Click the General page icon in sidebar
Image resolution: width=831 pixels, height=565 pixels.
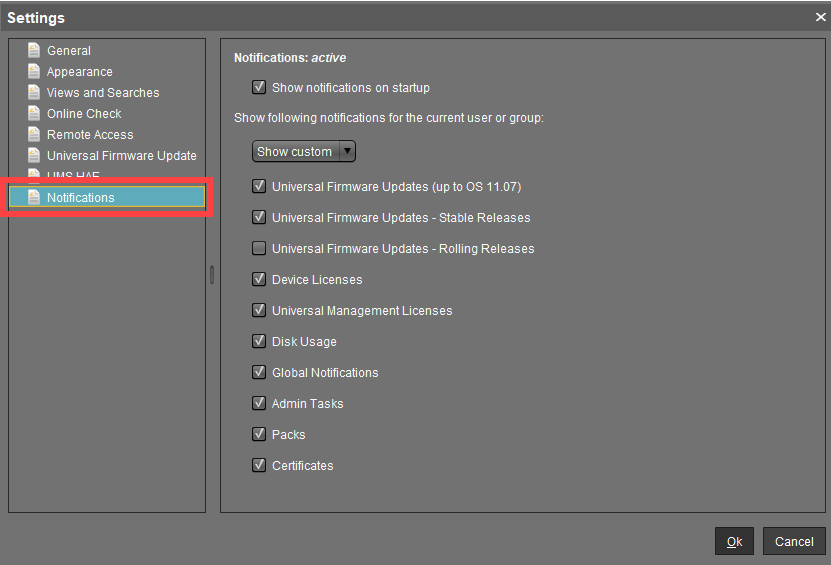click(34, 50)
